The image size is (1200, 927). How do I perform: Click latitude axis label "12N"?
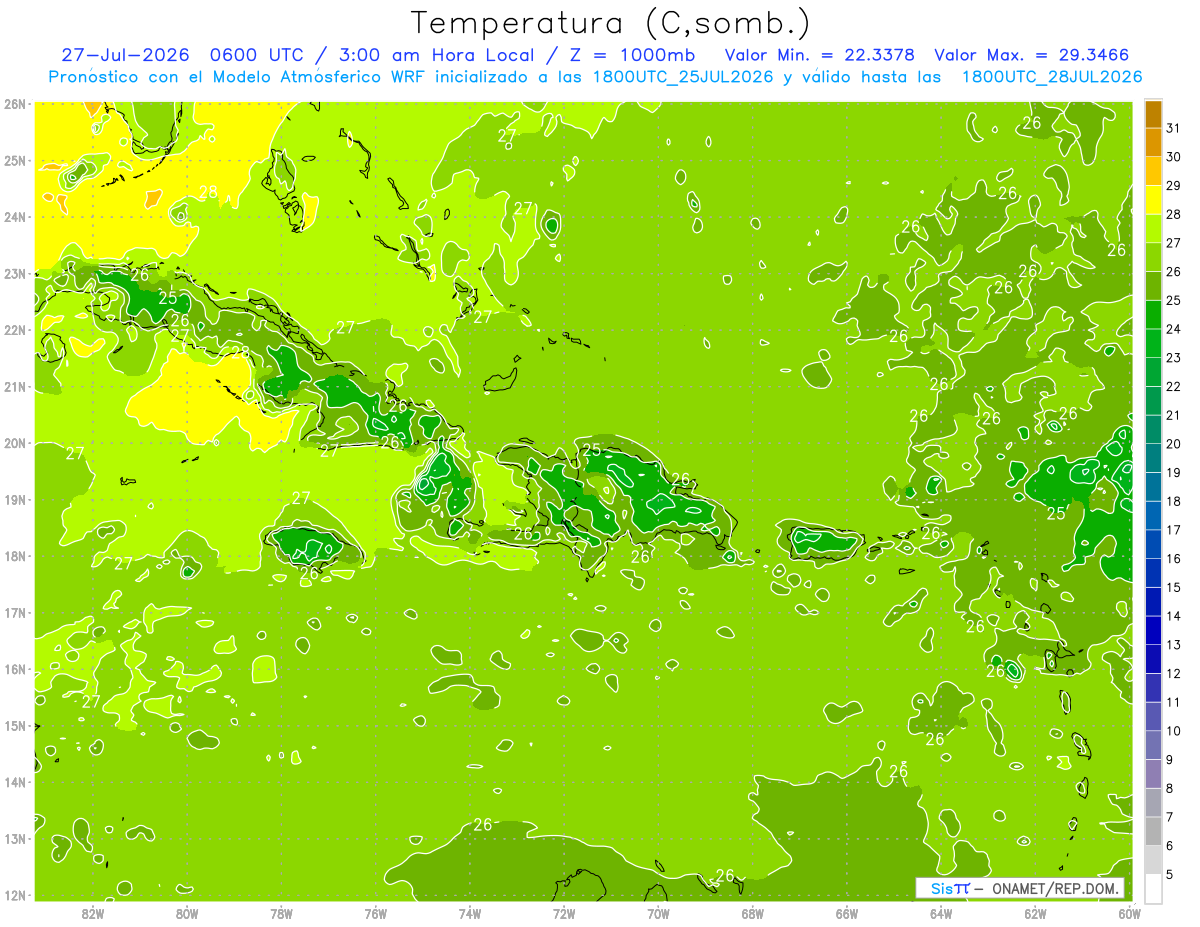pos(15,895)
